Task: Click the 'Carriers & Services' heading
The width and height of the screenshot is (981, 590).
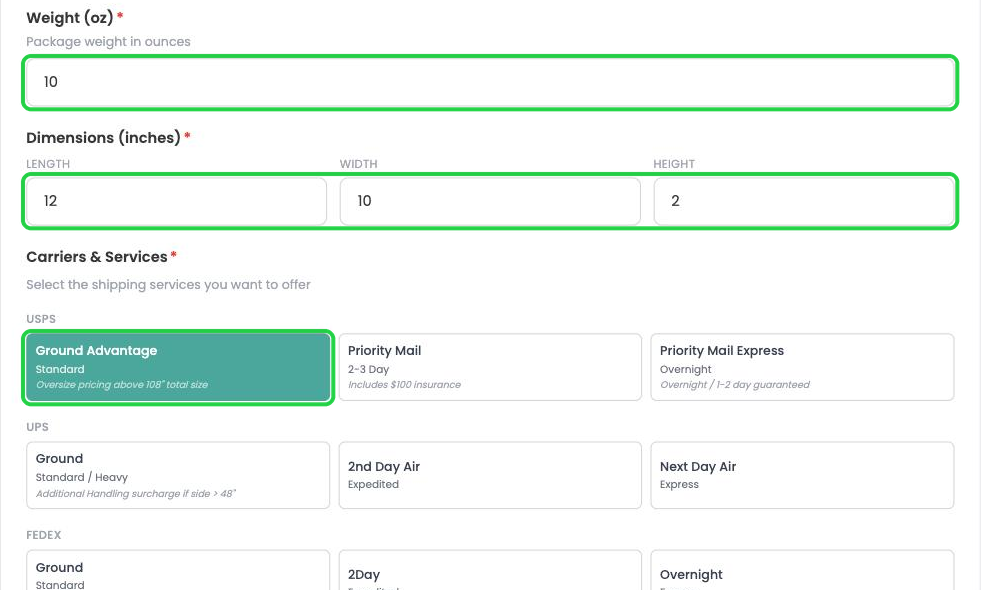Action: click(97, 257)
